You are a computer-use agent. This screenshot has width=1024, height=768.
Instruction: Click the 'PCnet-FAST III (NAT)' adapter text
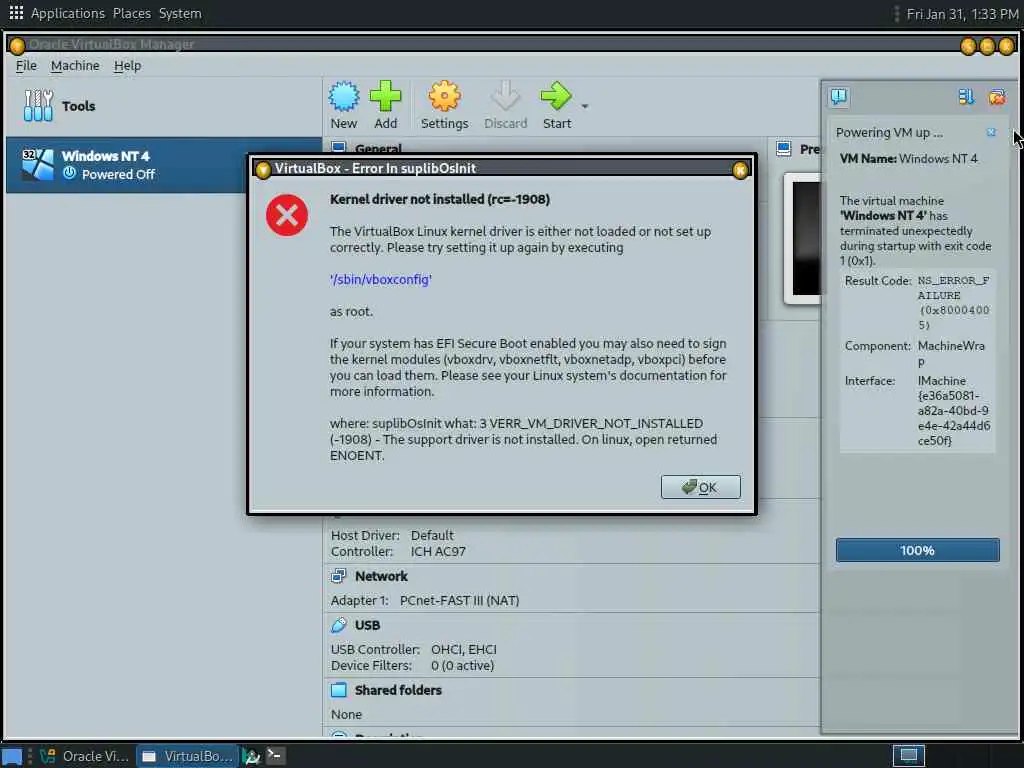click(x=459, y=600)
